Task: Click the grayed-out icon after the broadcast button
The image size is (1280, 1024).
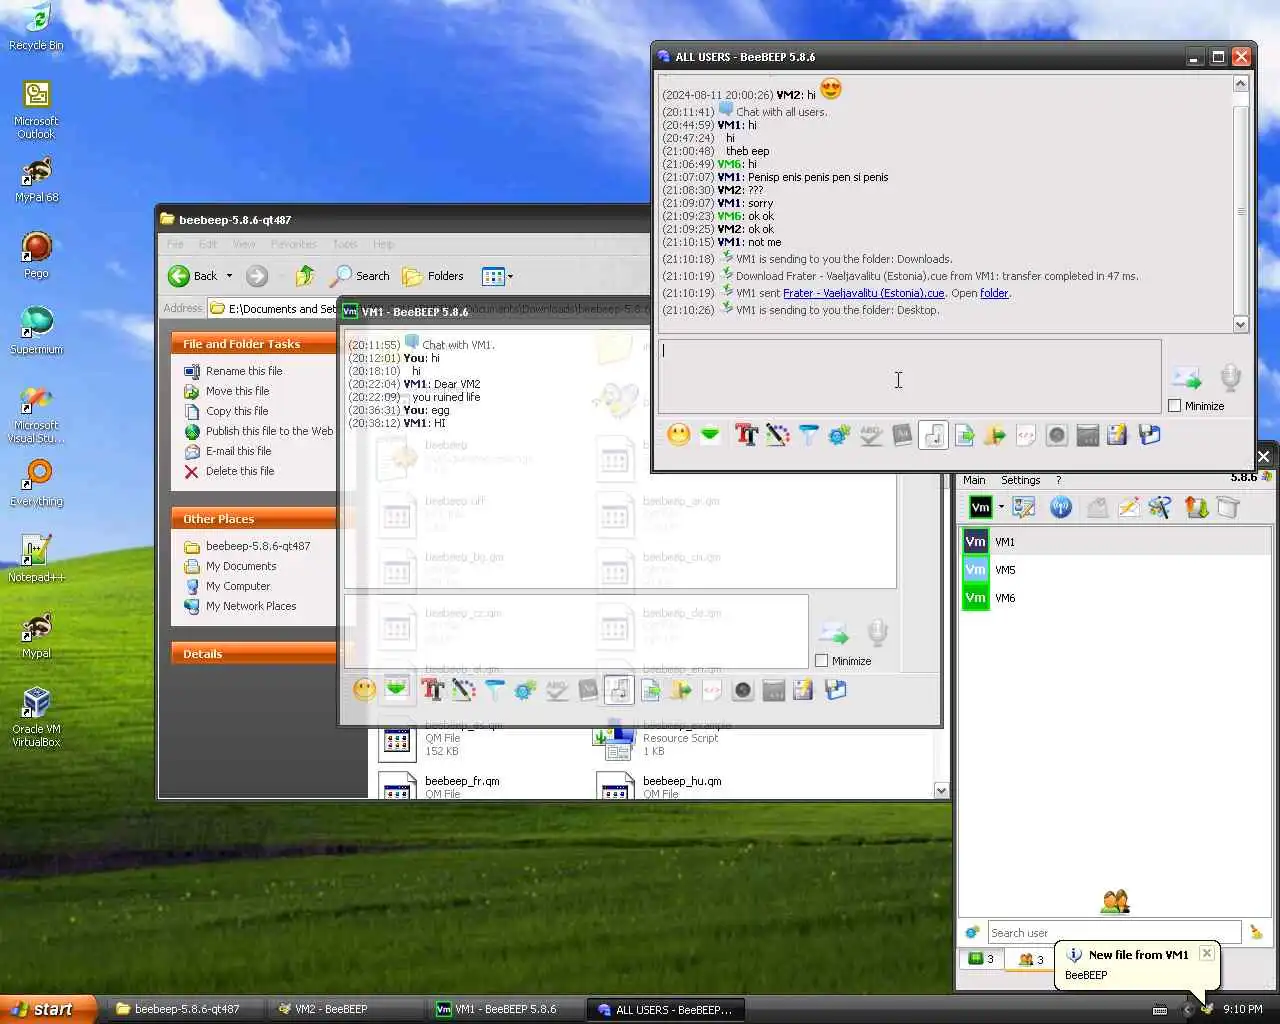Action: pyautogui.click(x=1097, y=507)
